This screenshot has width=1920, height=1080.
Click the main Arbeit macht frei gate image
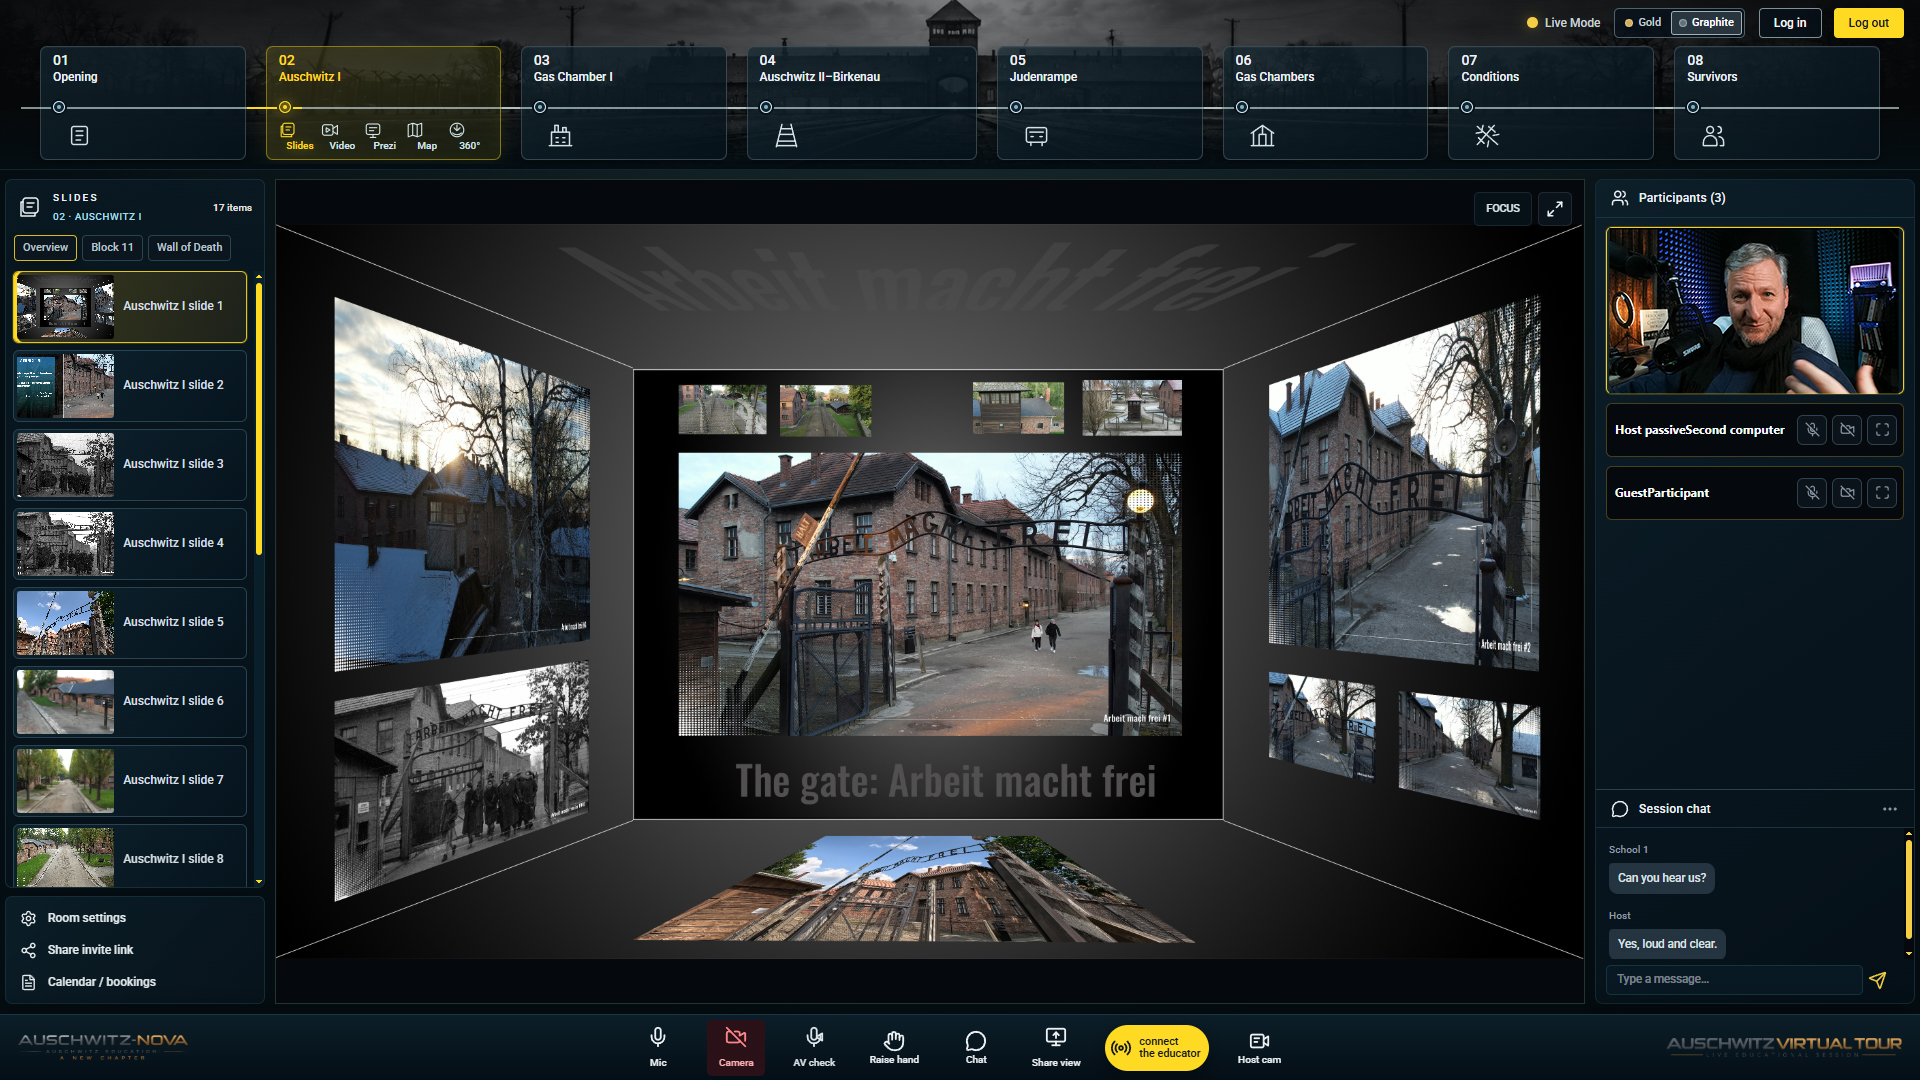tap(930, 594)
